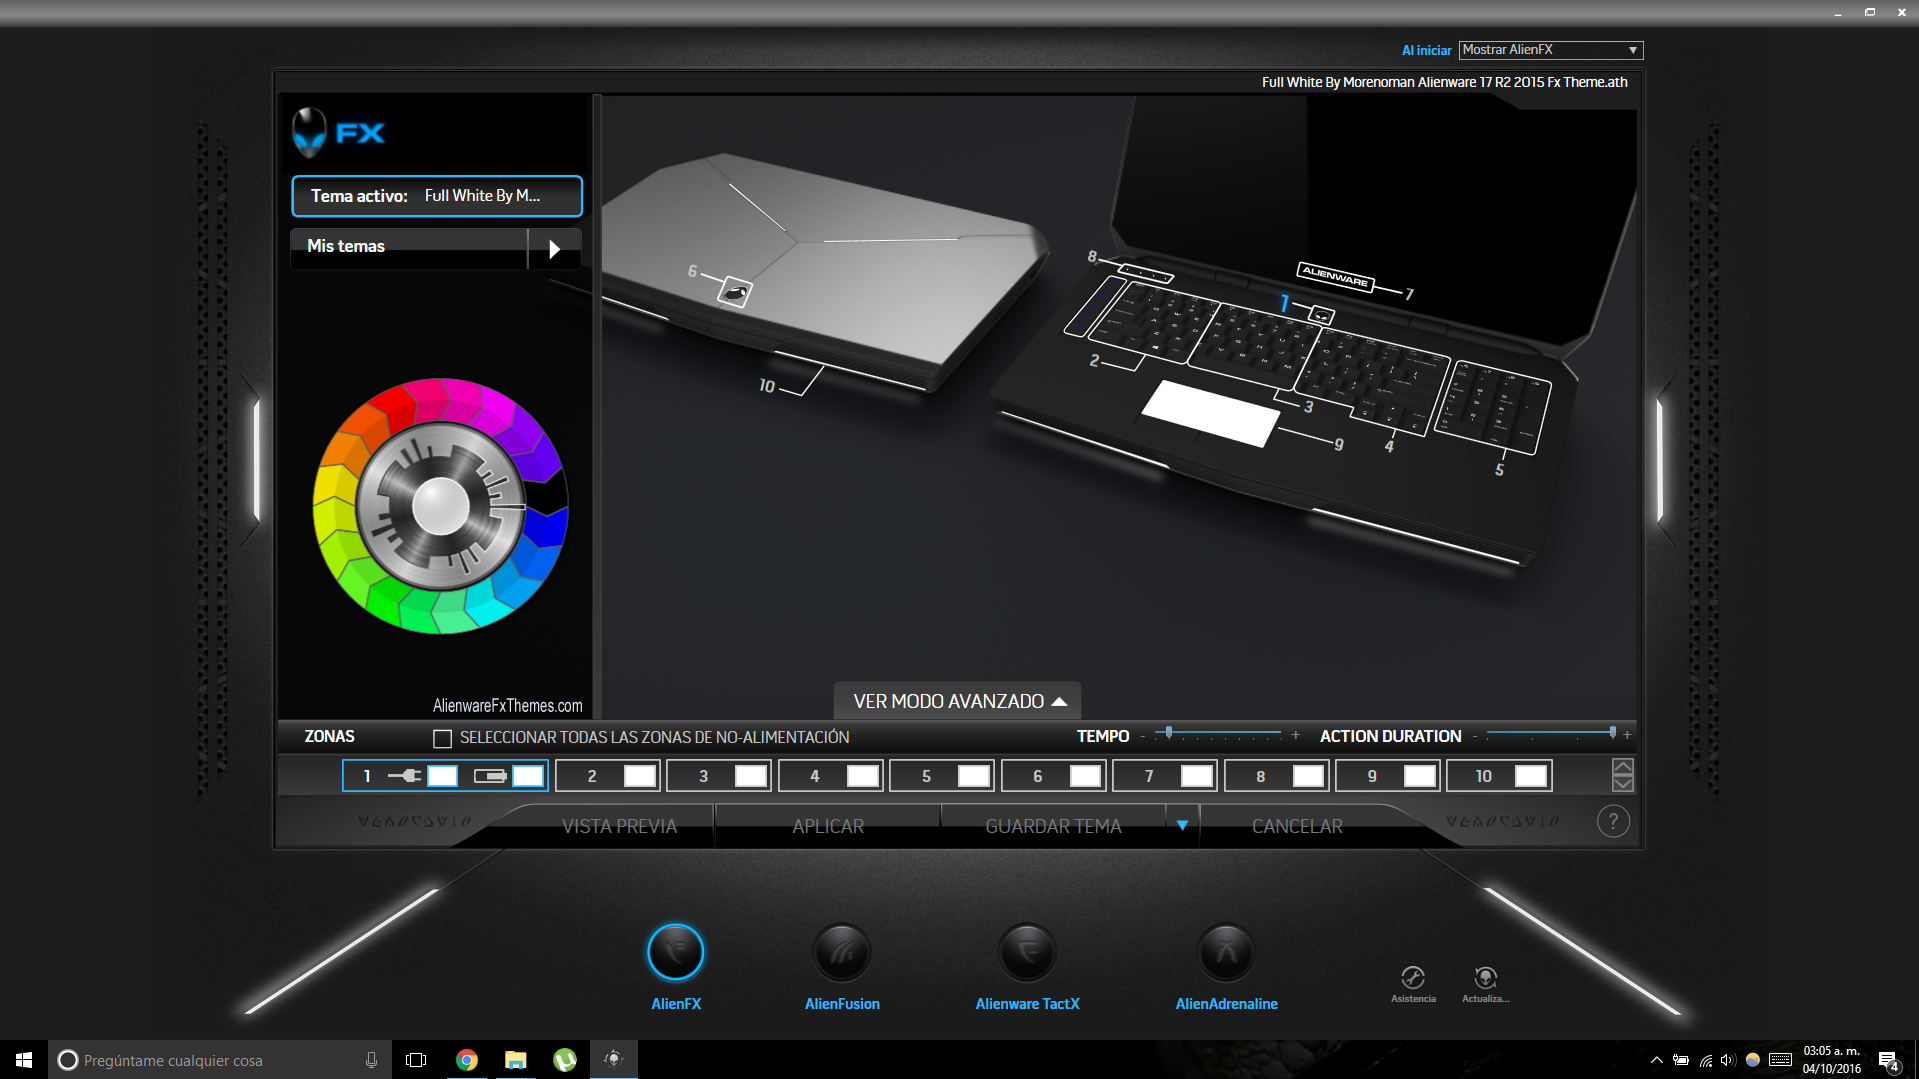This screenshot has width=1919, height=1079.
Task: Open Task View on the taskbar
Action: tap(416, 1060)
